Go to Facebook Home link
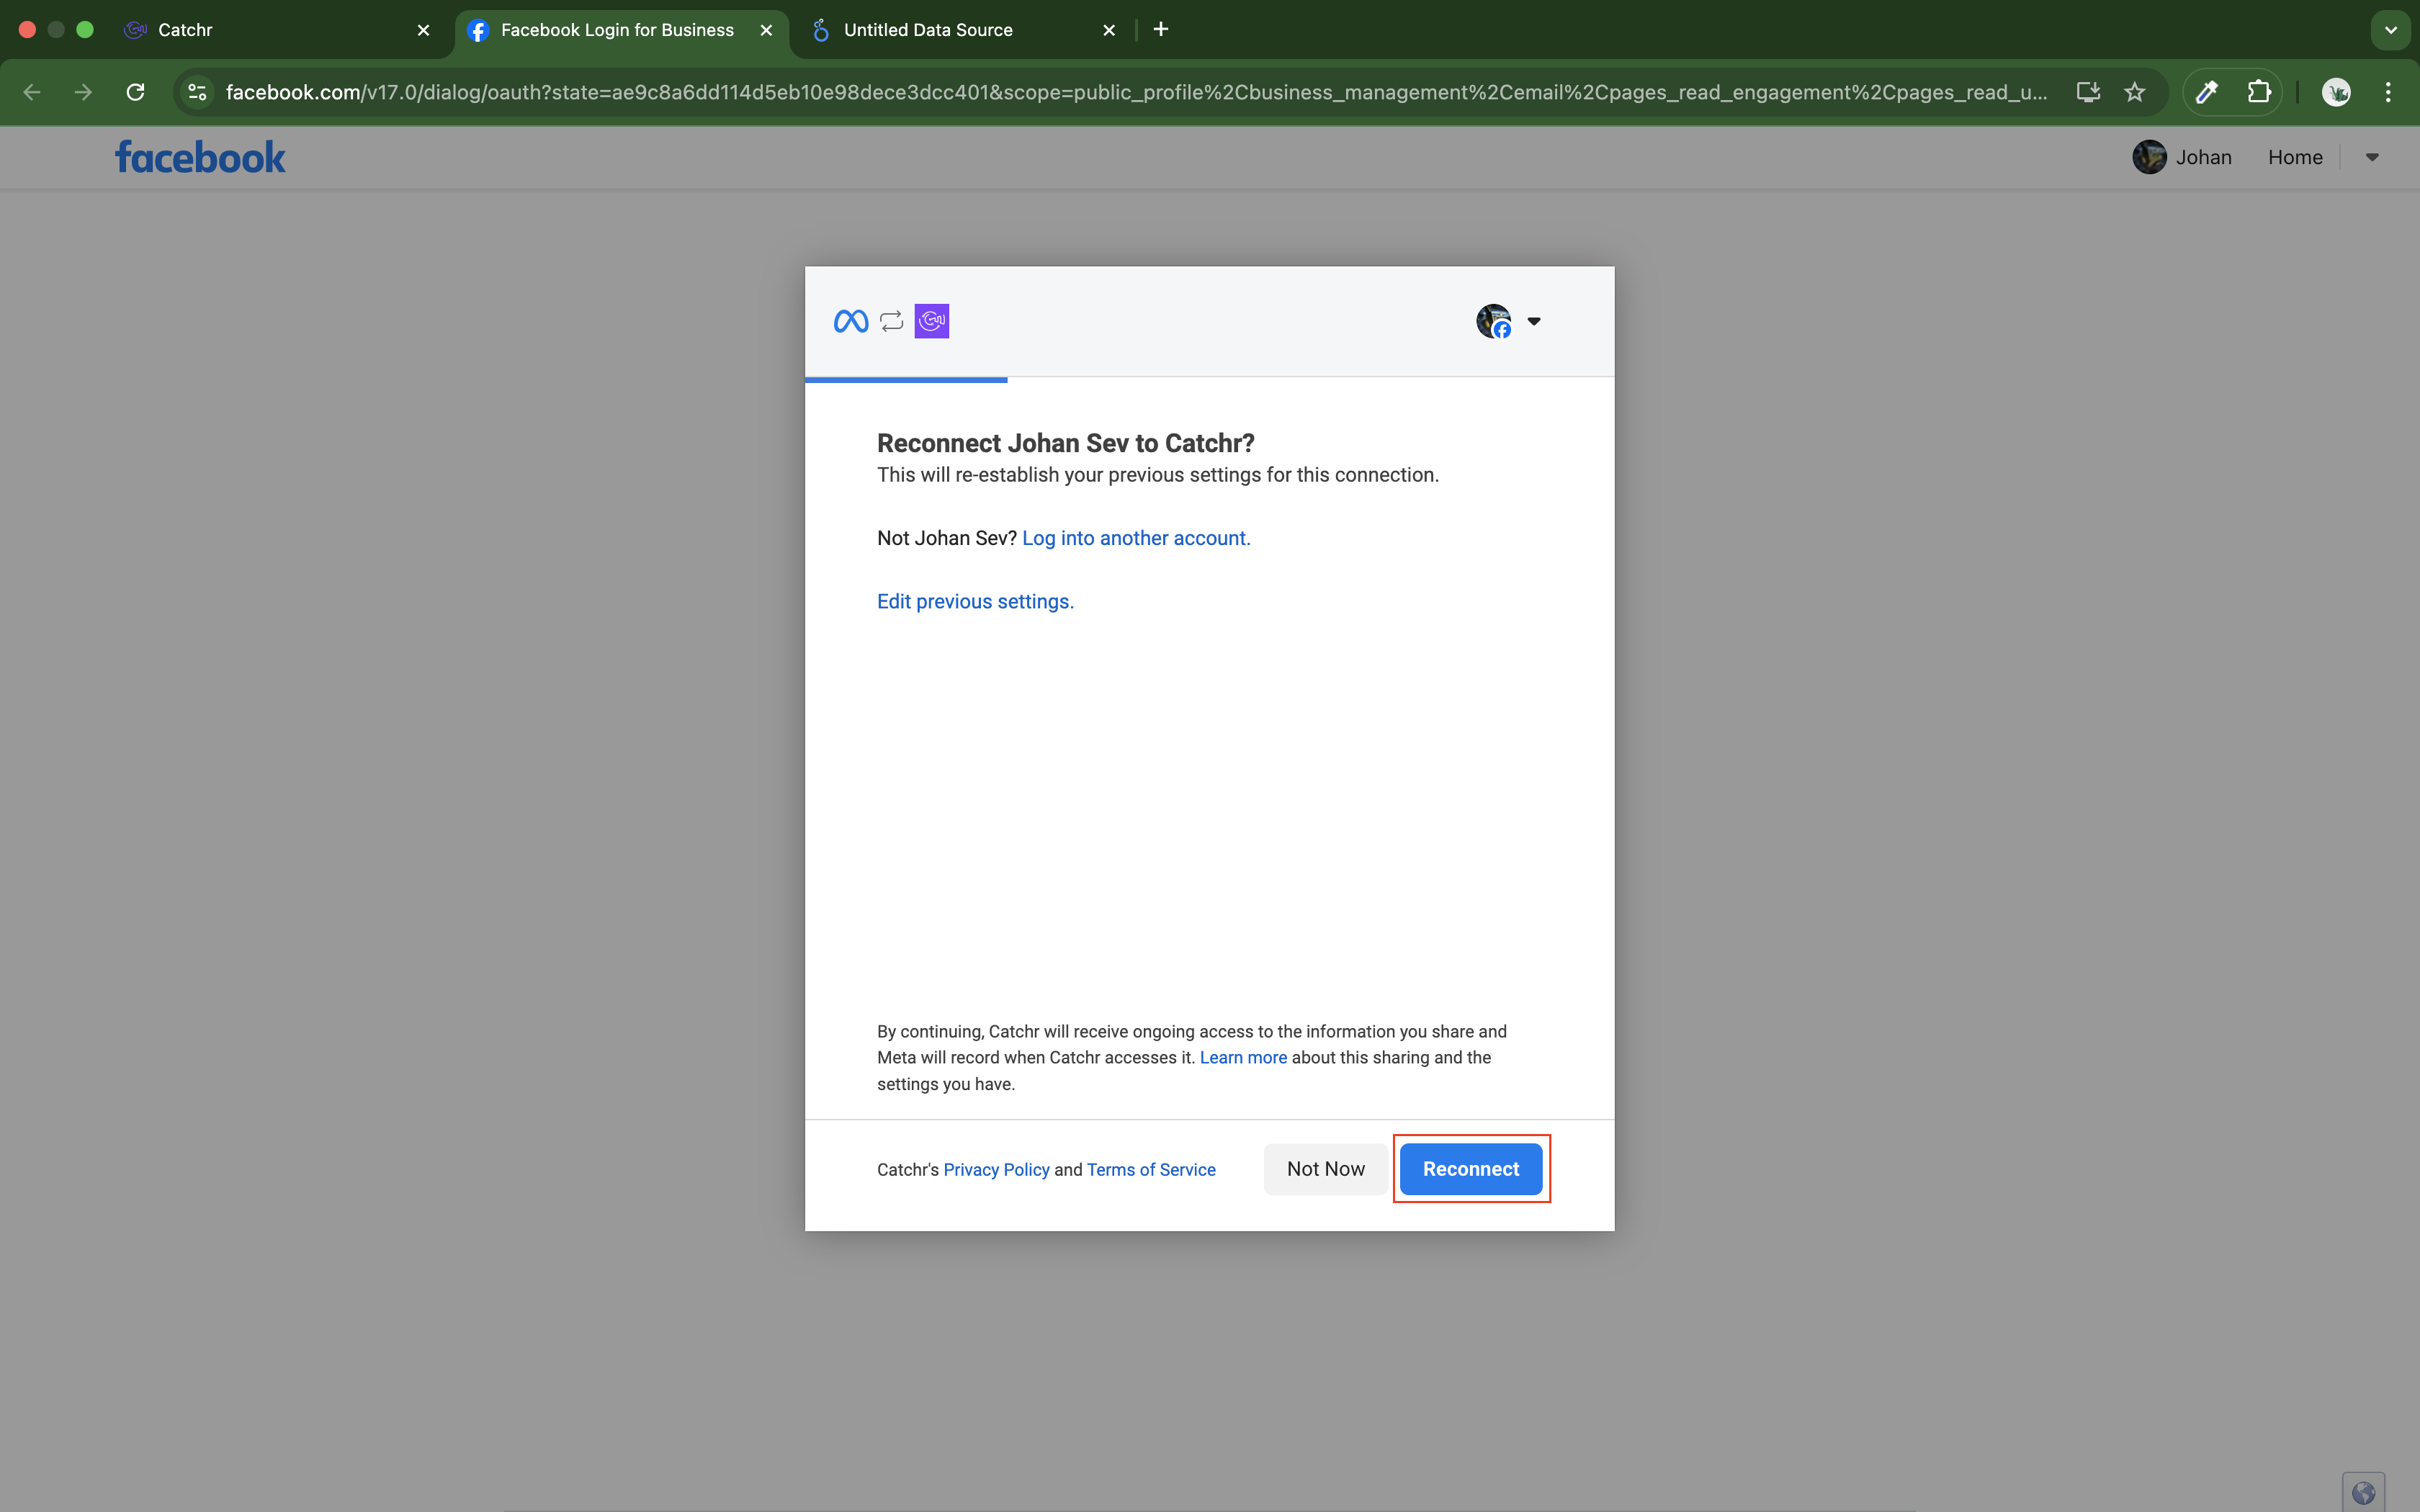Viewport: 2420px width, 1512px height. point(2295,157)
